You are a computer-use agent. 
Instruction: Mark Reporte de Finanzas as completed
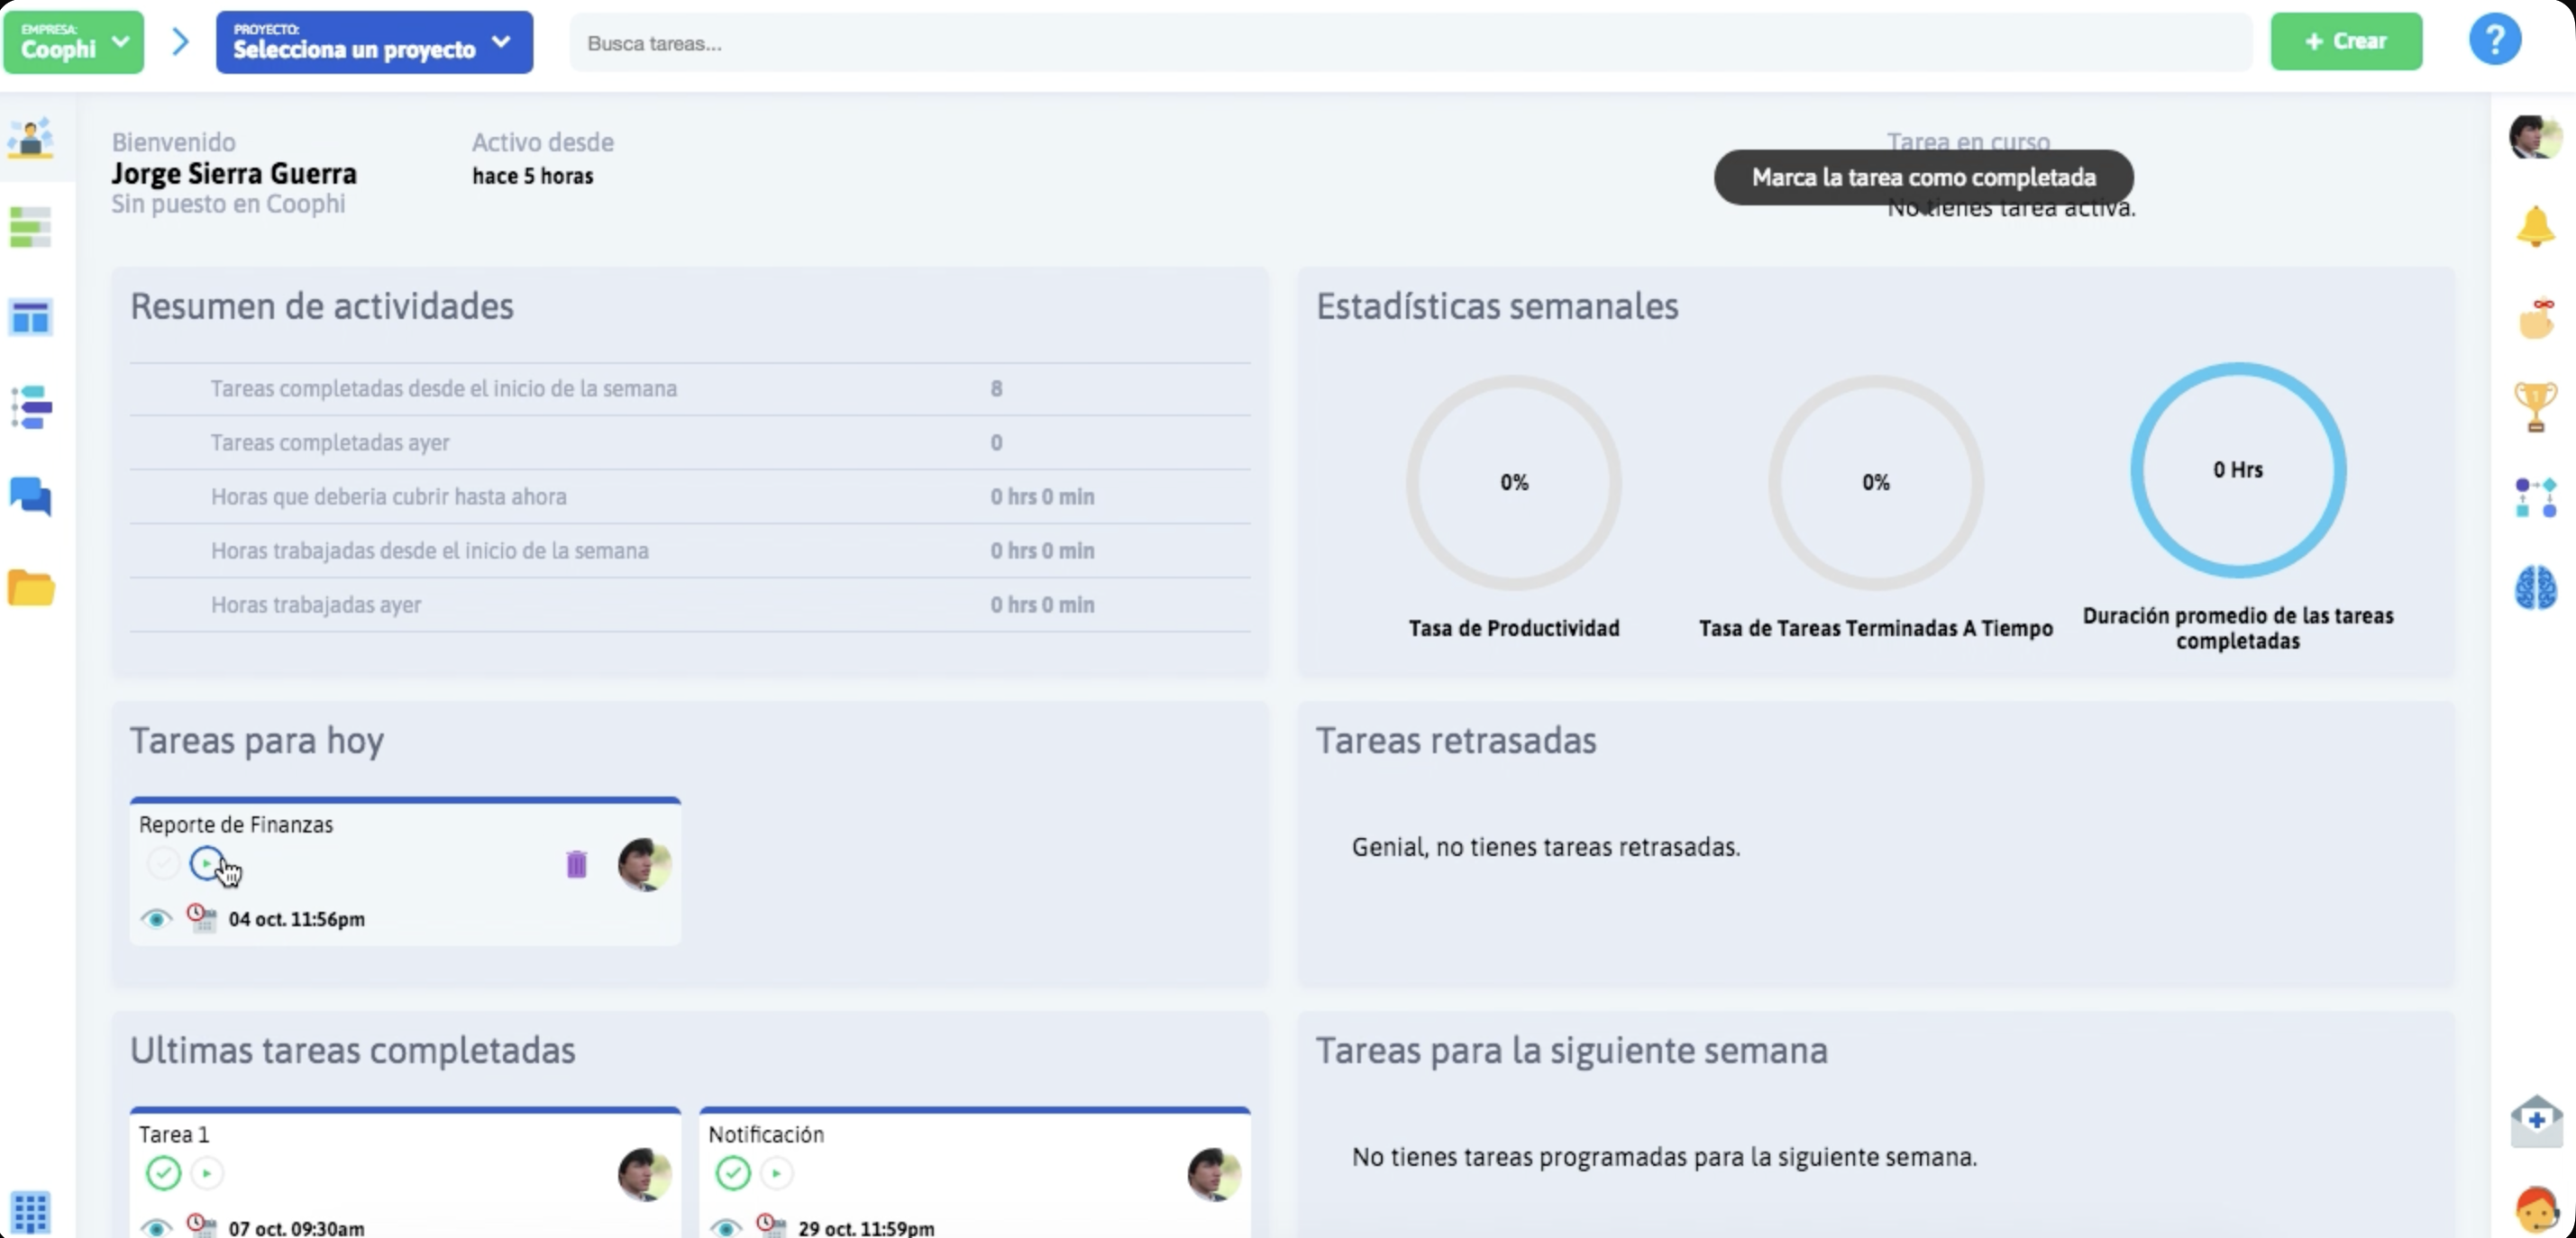pos(162,863)
